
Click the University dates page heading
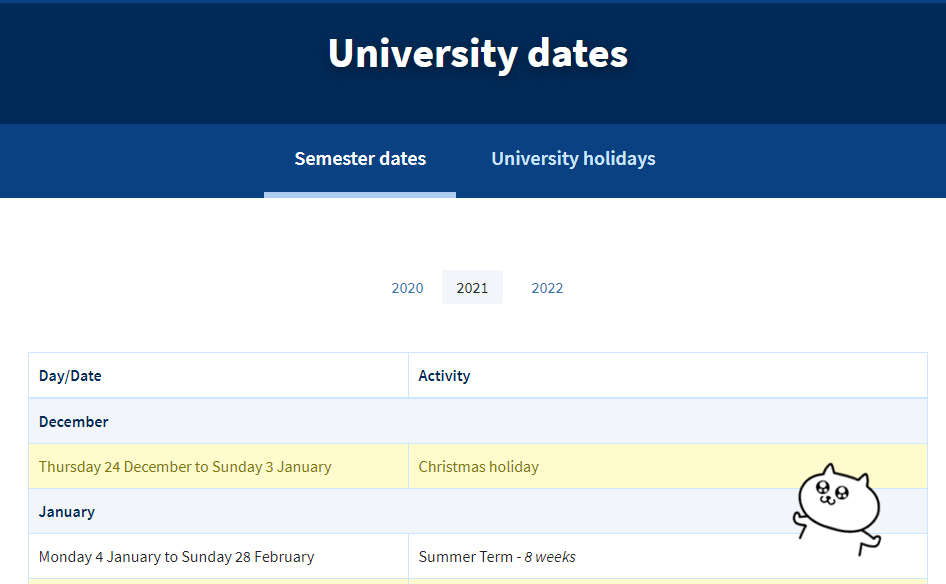[478, 53]
